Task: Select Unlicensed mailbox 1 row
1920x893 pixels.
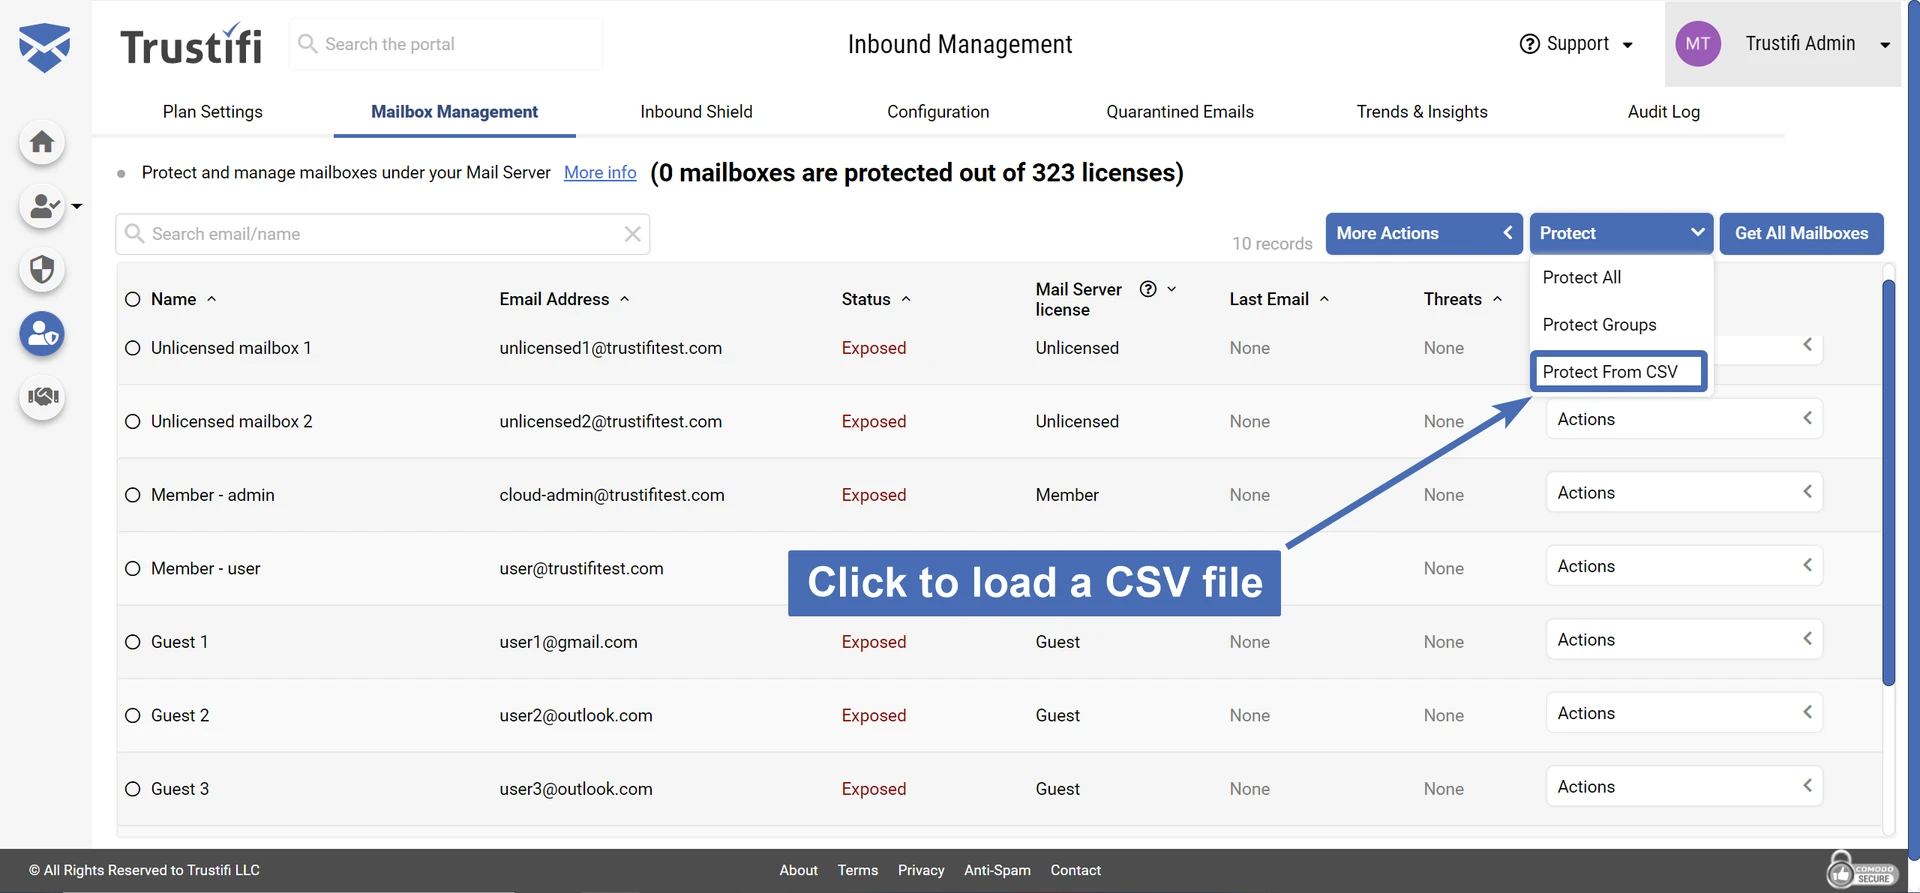Action: [133, 348]
